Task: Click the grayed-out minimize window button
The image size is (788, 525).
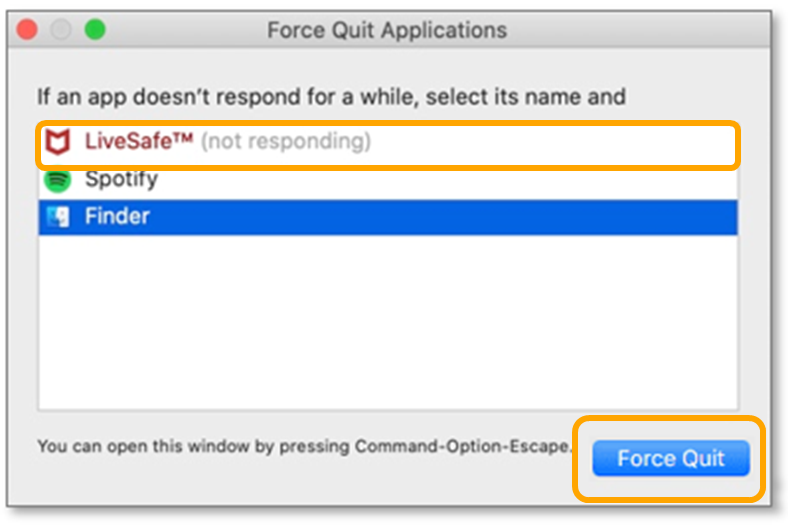Action: tap(62, 30)
